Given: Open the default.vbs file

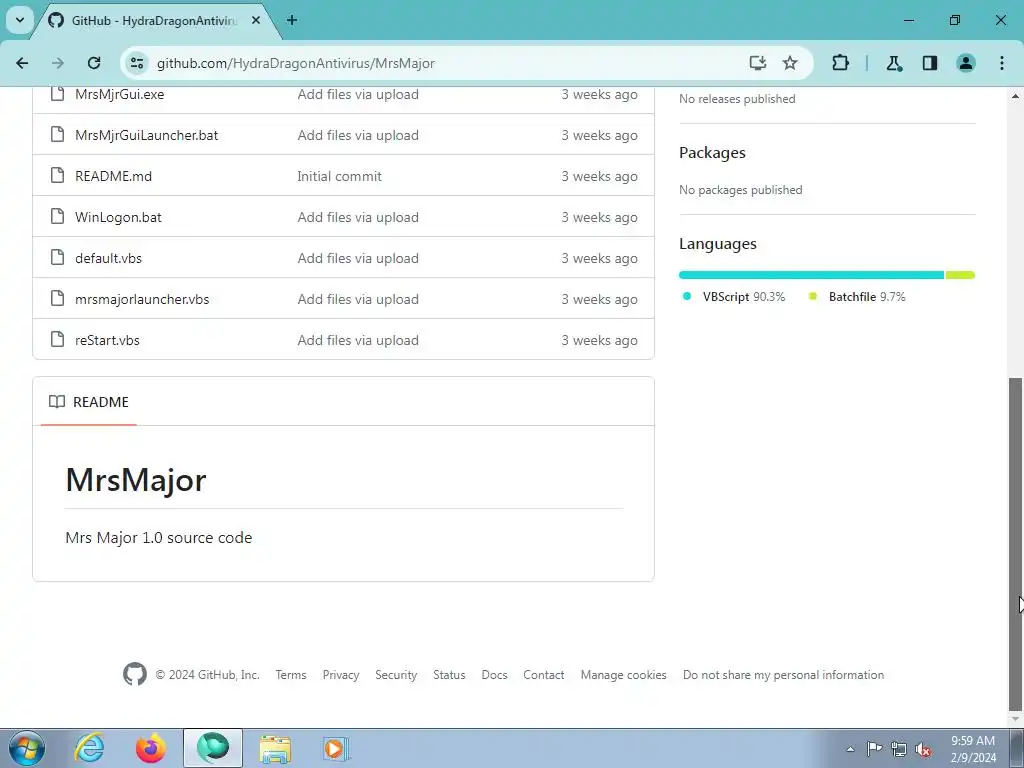Looking at the screenshot, I should [x=108, y=259].
